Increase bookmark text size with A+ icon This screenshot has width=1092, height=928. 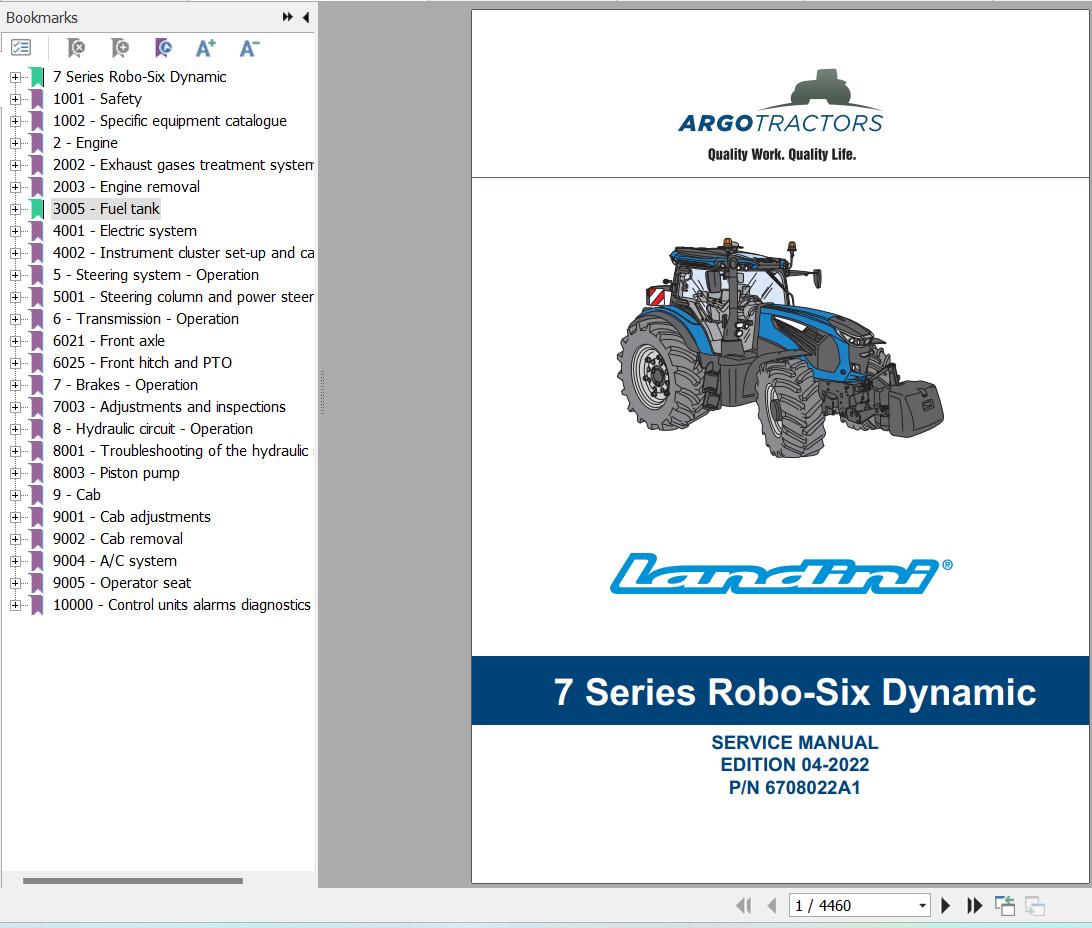205,47
